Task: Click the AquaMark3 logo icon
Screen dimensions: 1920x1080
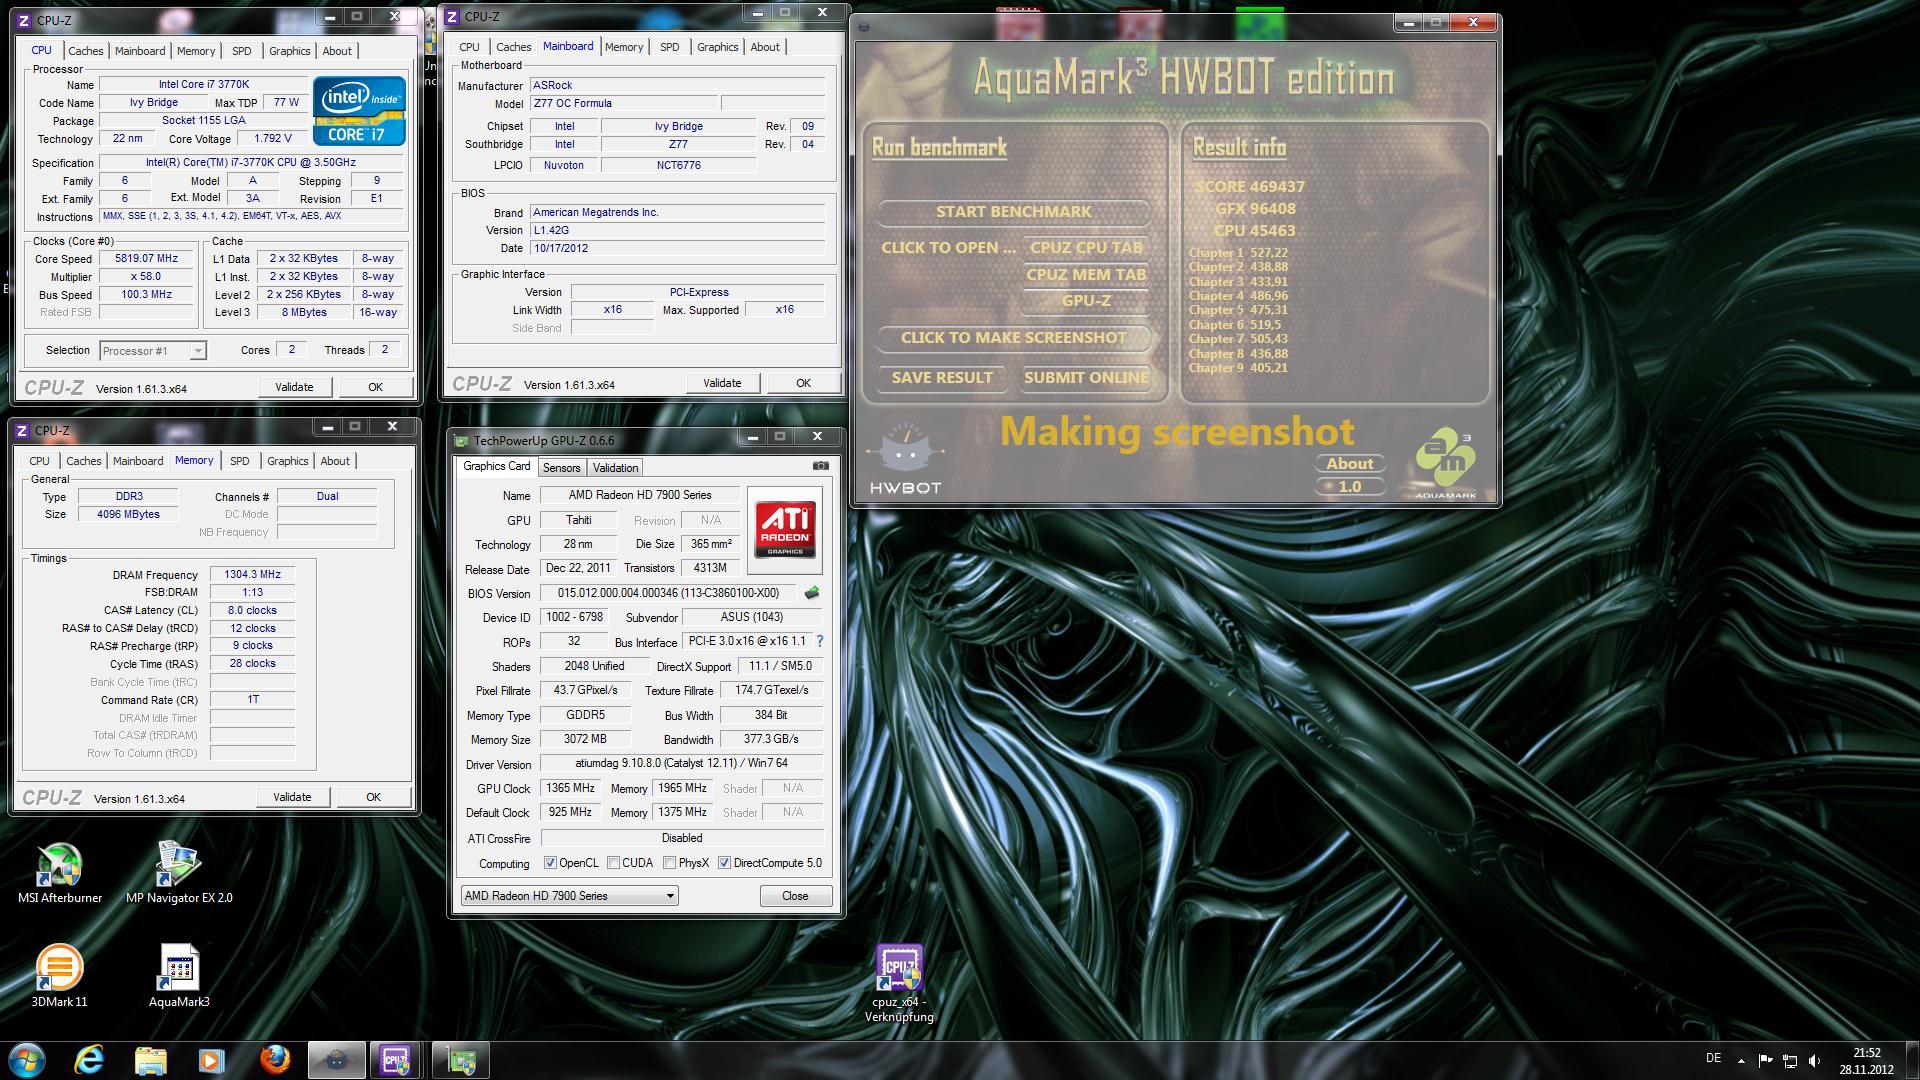Action: coord(1445,463)
